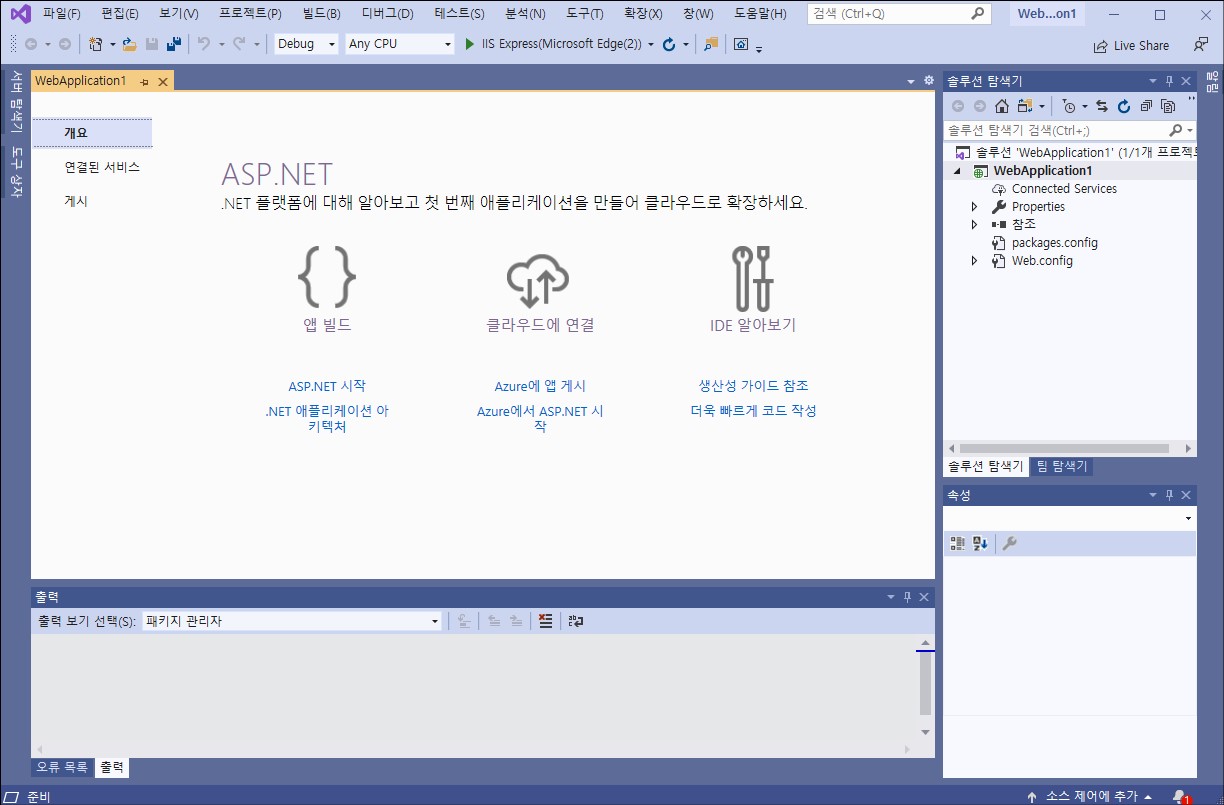This screenshot has height=805, width=1224.
Task: Click the Refresh icon in Solution Explorer
Action: 1124,106
